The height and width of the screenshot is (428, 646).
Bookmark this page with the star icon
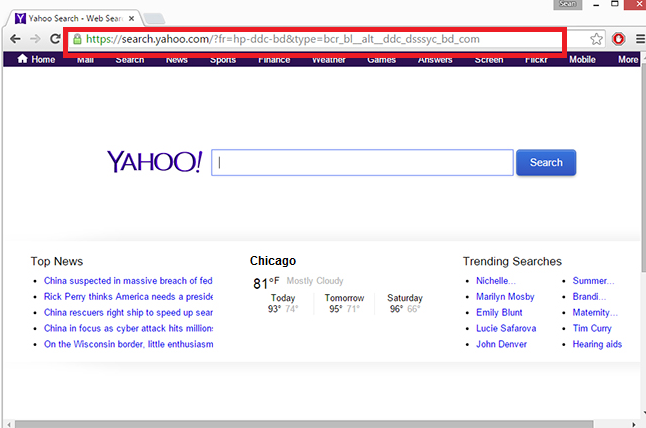pyautogui.click(x=596, y=39)
